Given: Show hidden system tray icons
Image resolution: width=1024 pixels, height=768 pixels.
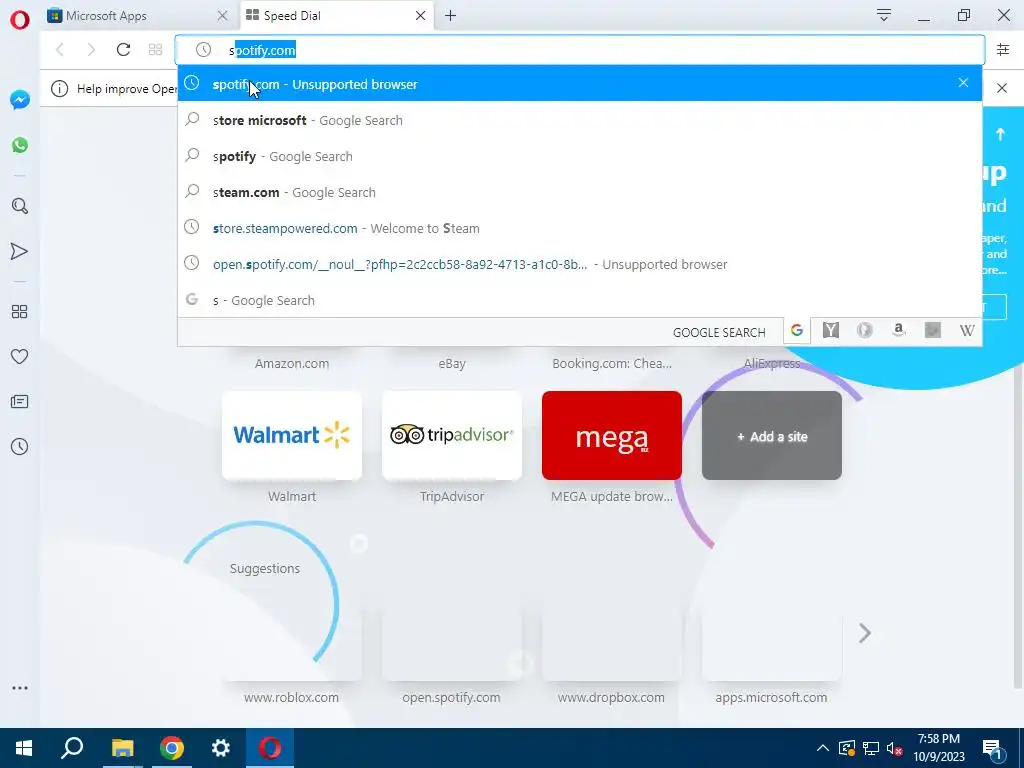Looking at the screenshot, I should click(823, 748).
